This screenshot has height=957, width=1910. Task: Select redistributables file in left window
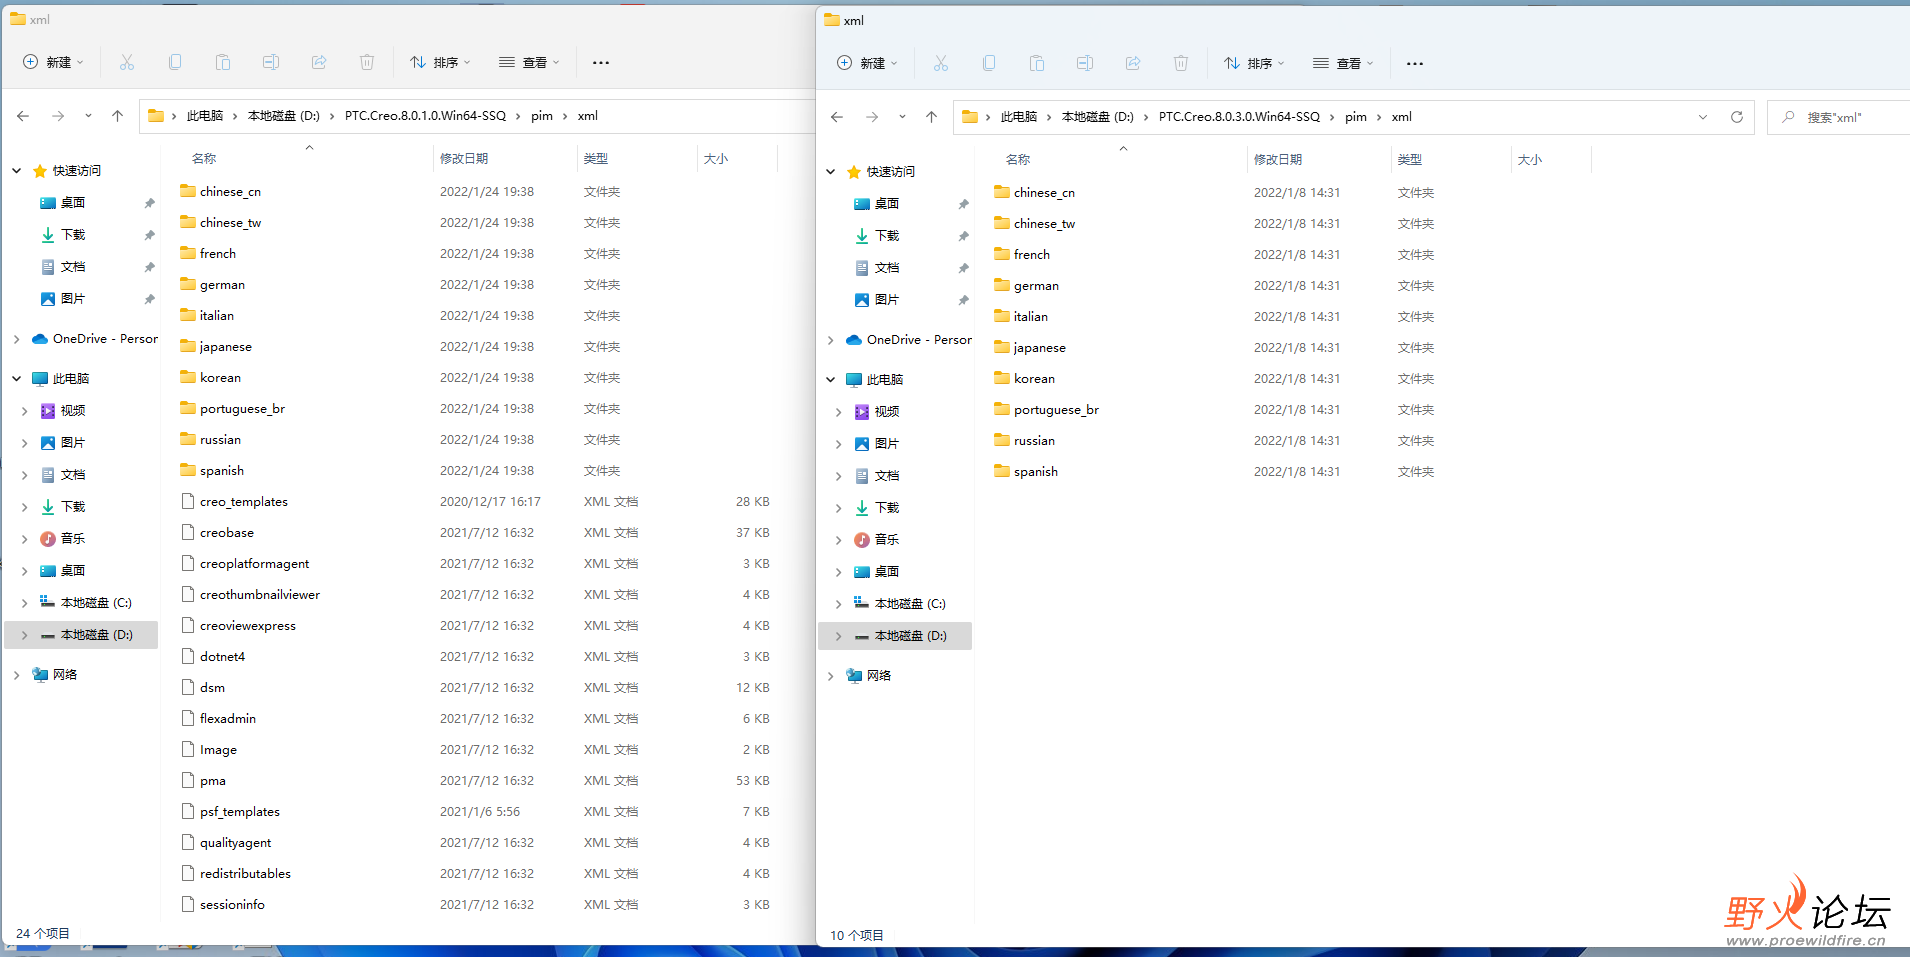coord(245,873)
